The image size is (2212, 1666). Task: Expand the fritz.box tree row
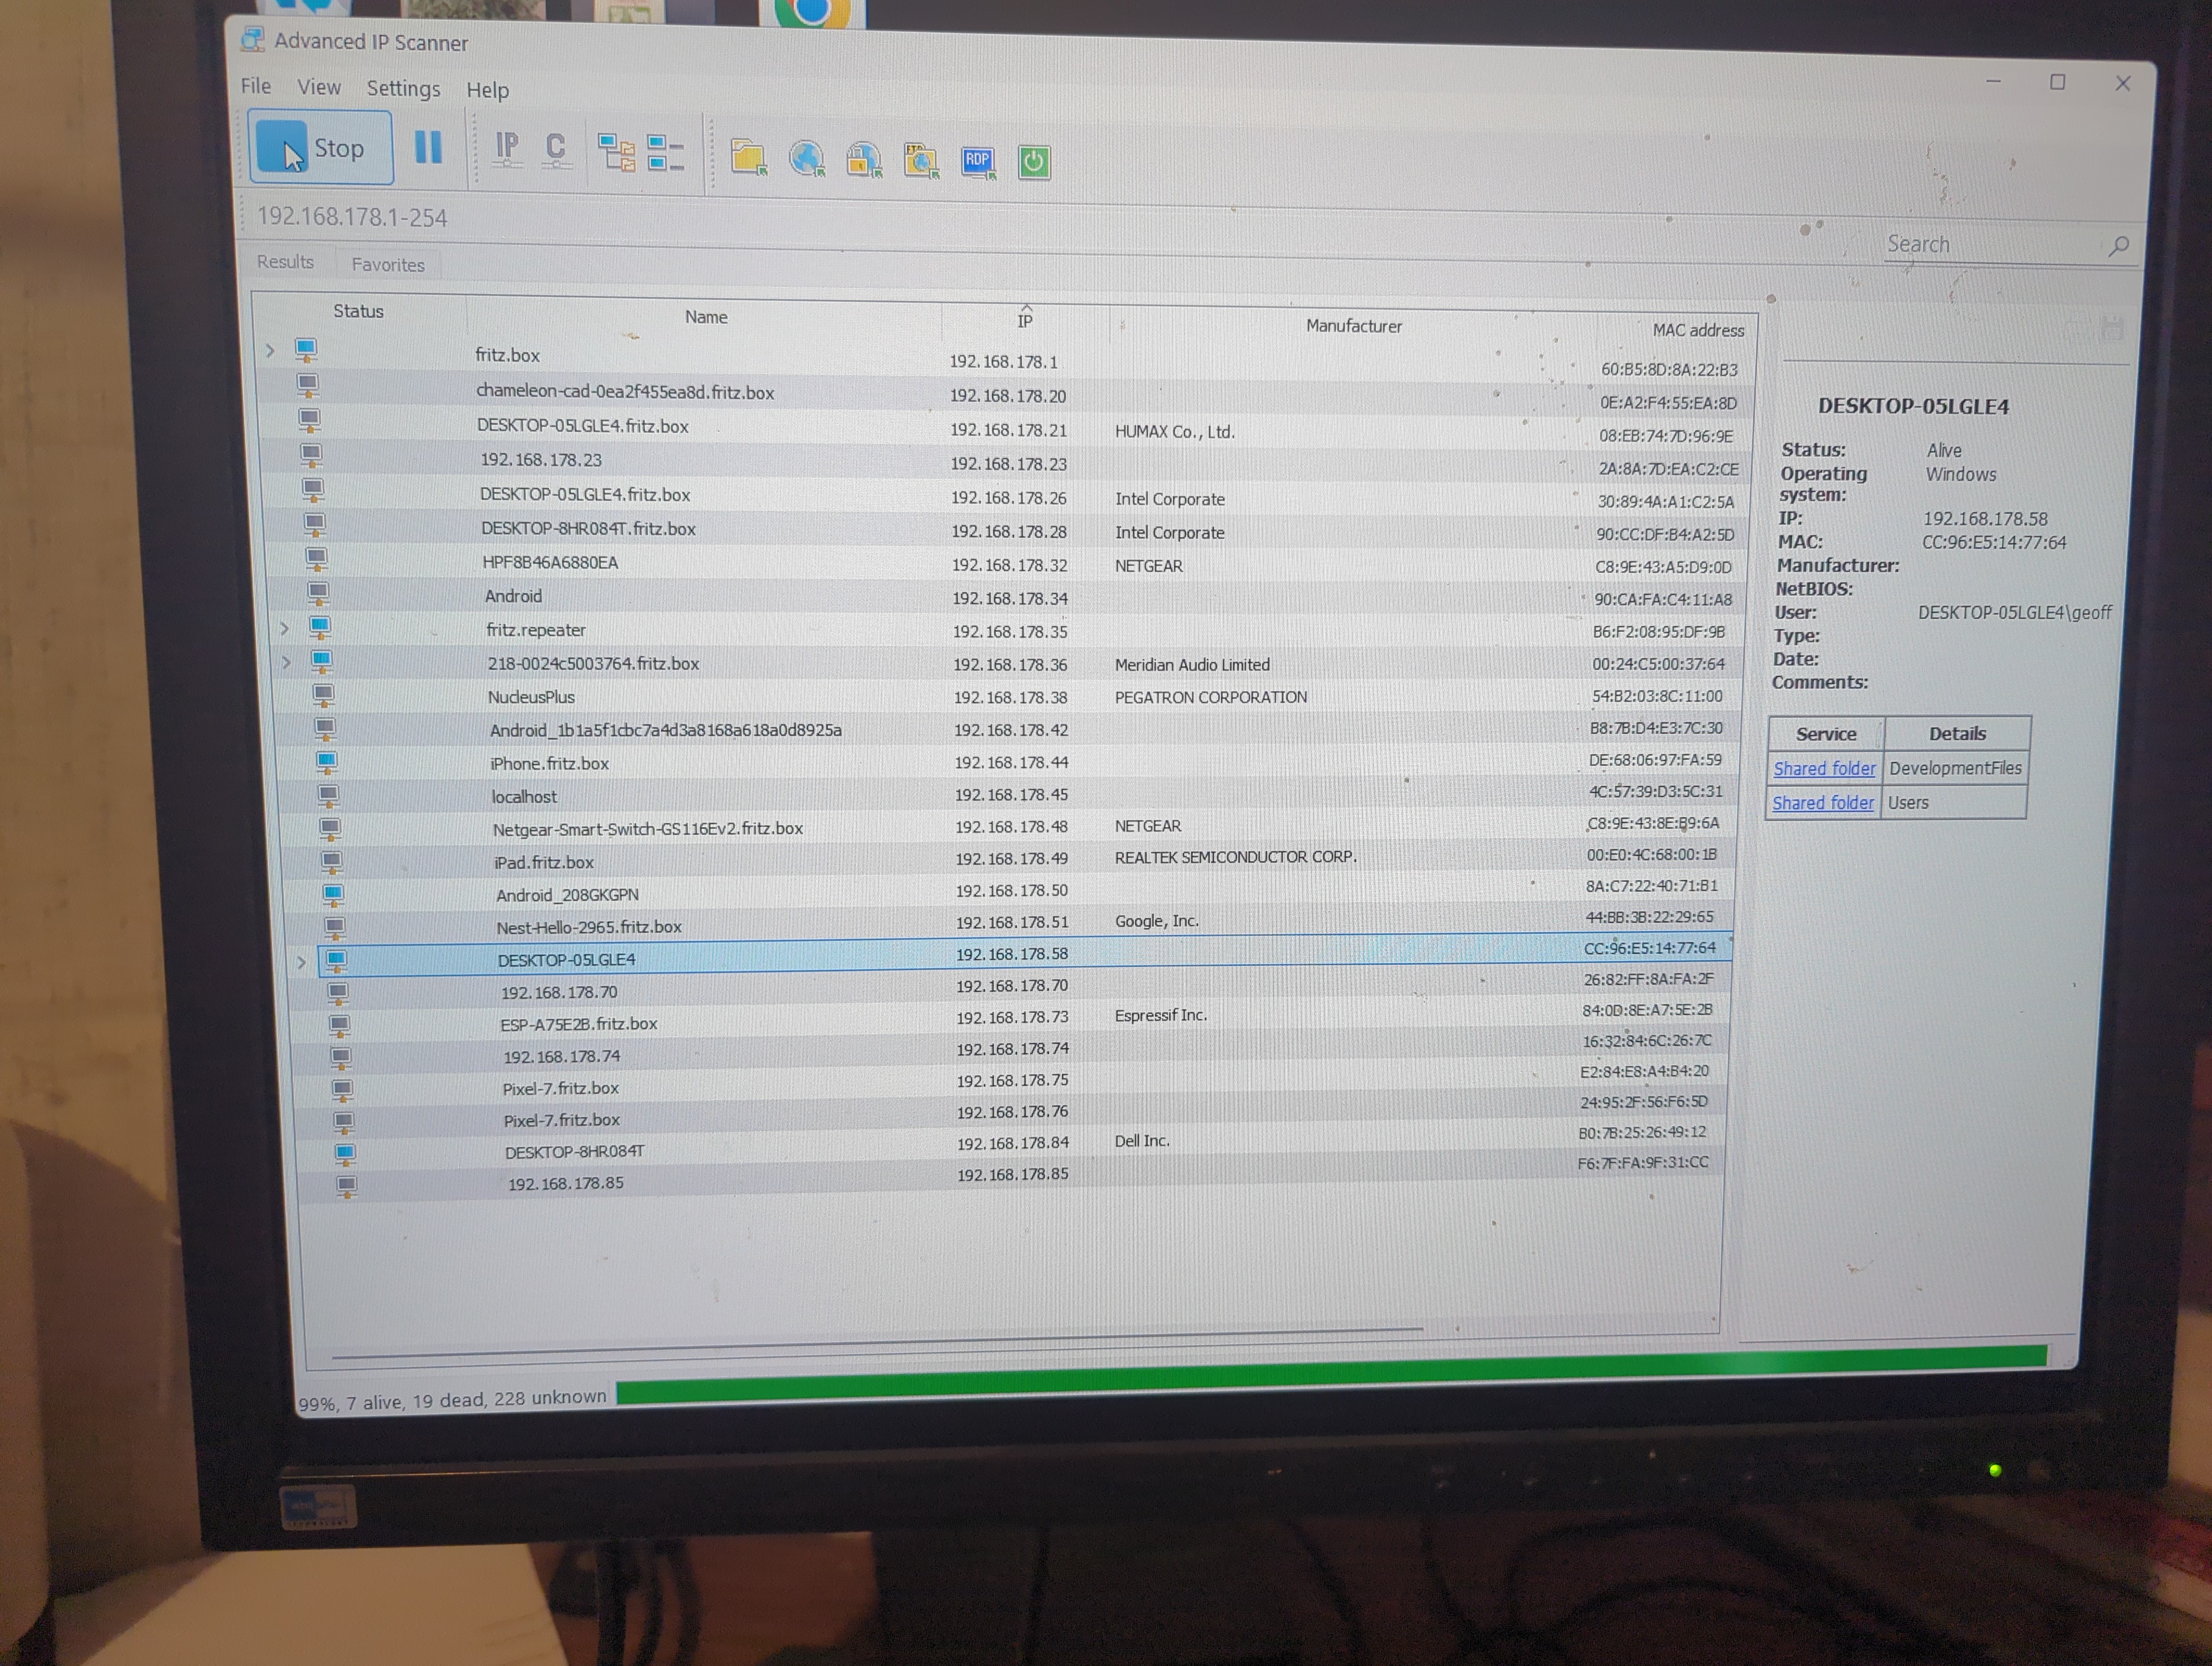[x=270, y=351]
